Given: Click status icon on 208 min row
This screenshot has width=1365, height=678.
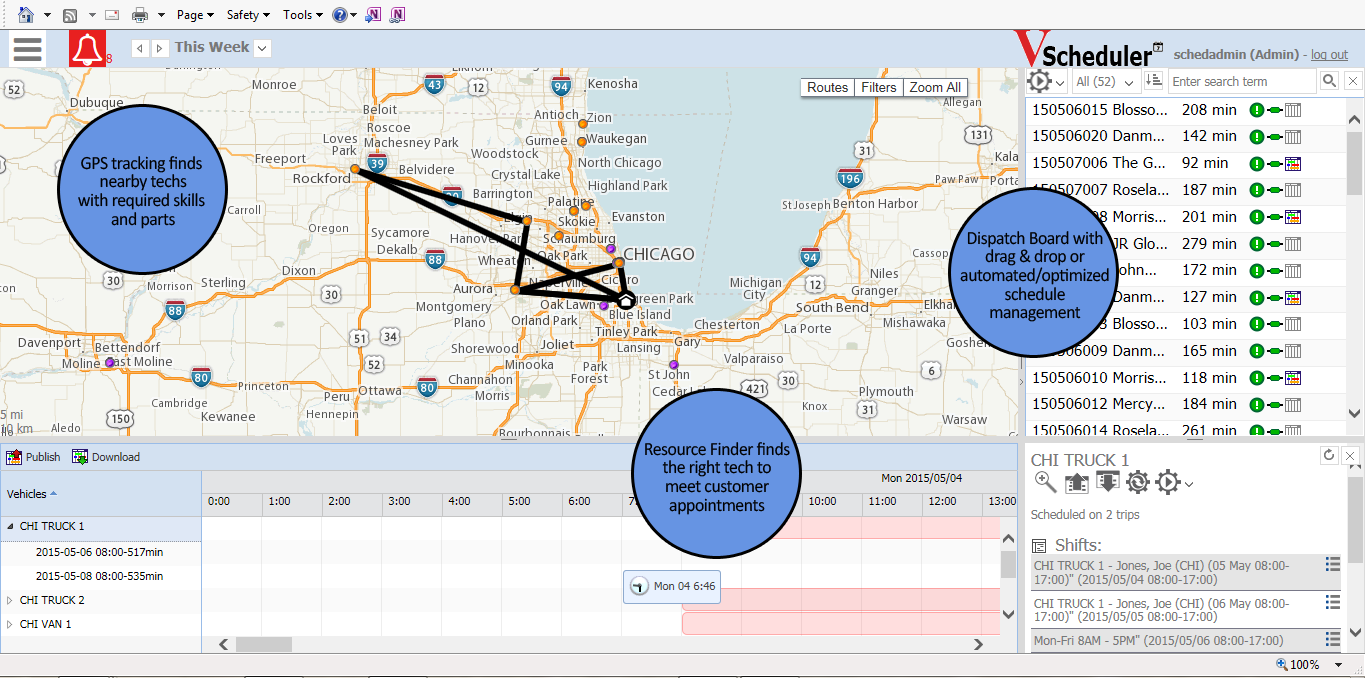Looking at the screenshot, I should [1257, 110].
